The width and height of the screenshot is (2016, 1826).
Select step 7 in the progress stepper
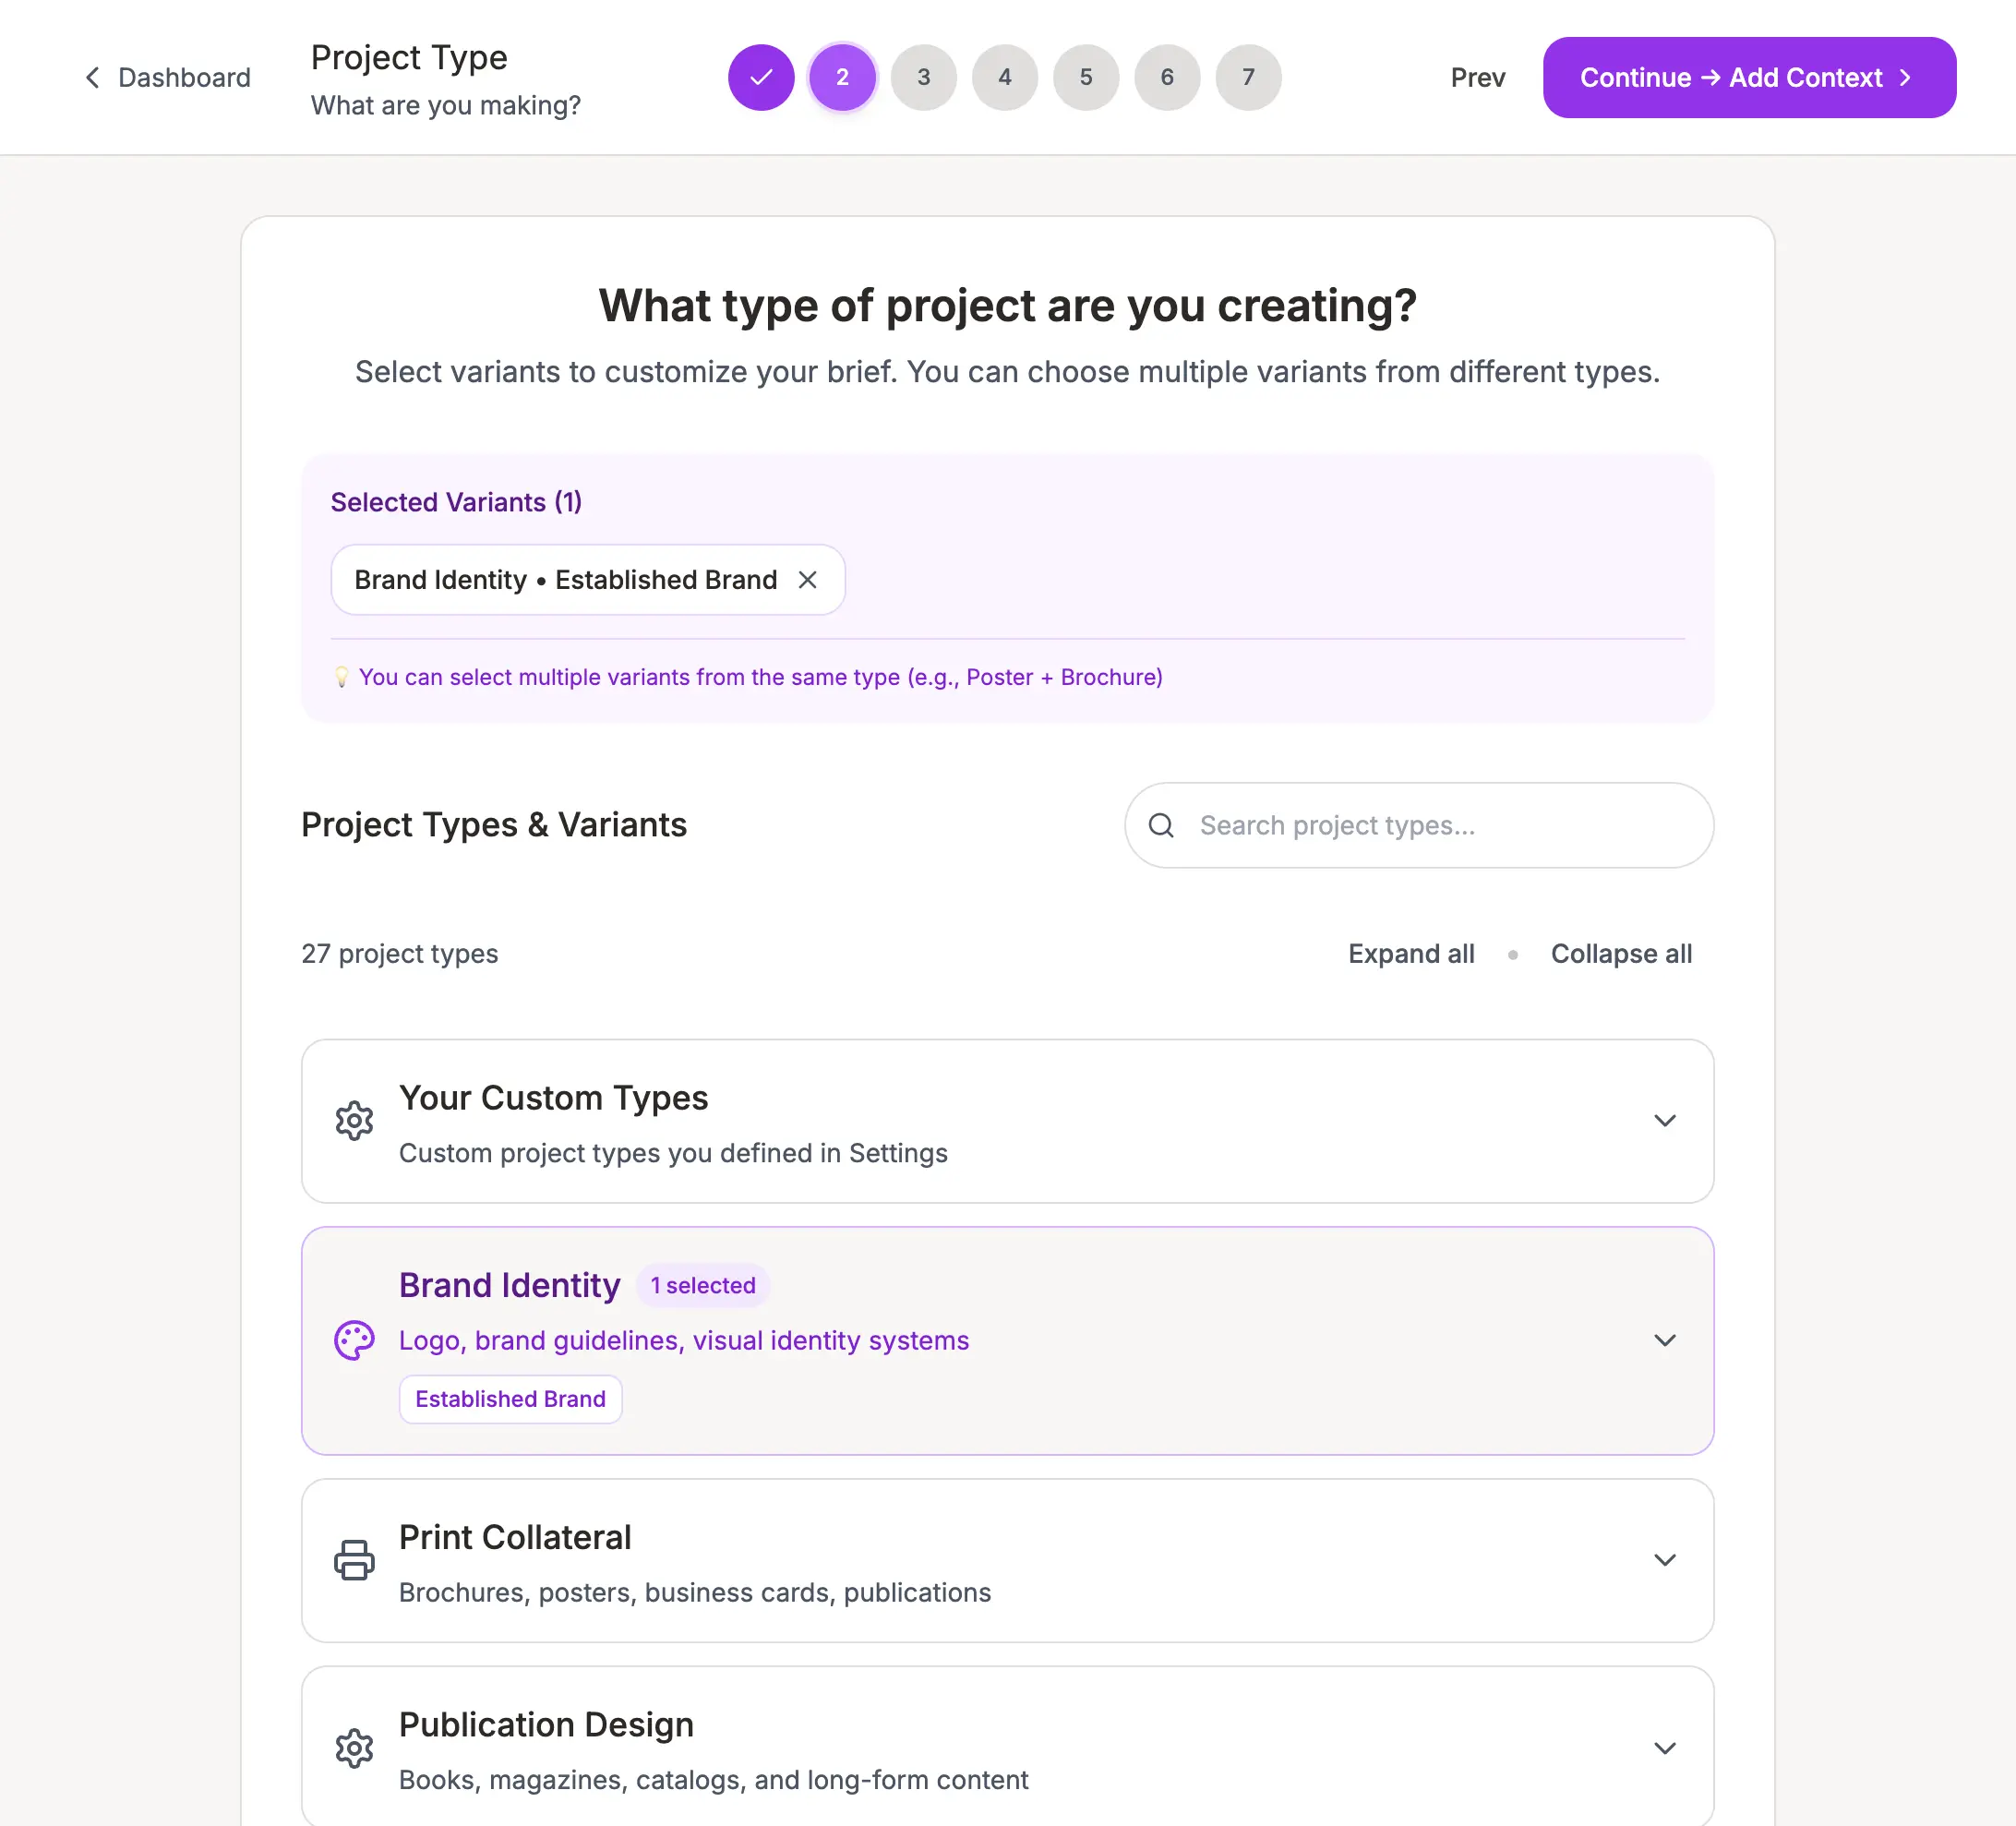click(x=1247, y=77)
